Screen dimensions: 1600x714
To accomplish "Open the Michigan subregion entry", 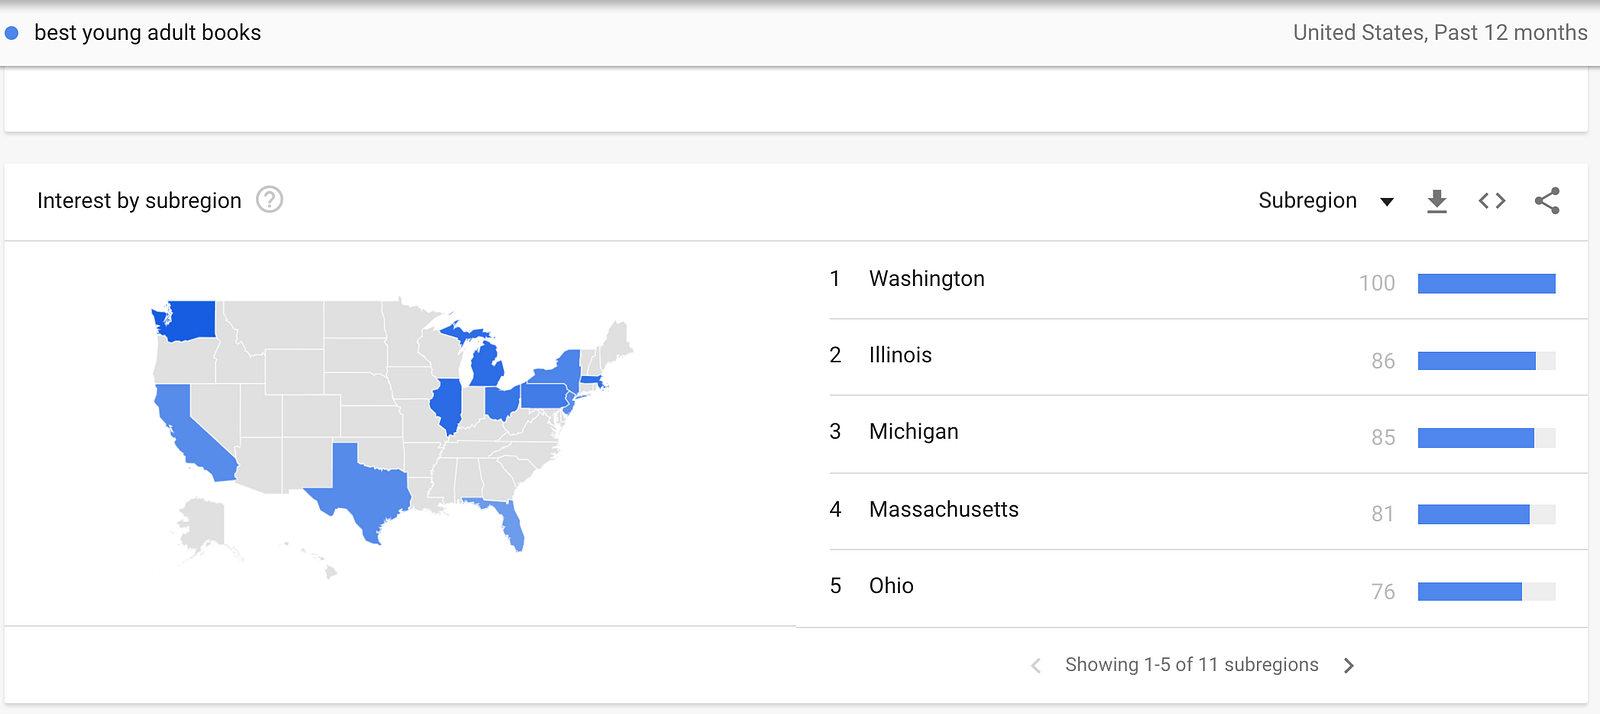I will [913, 432].
